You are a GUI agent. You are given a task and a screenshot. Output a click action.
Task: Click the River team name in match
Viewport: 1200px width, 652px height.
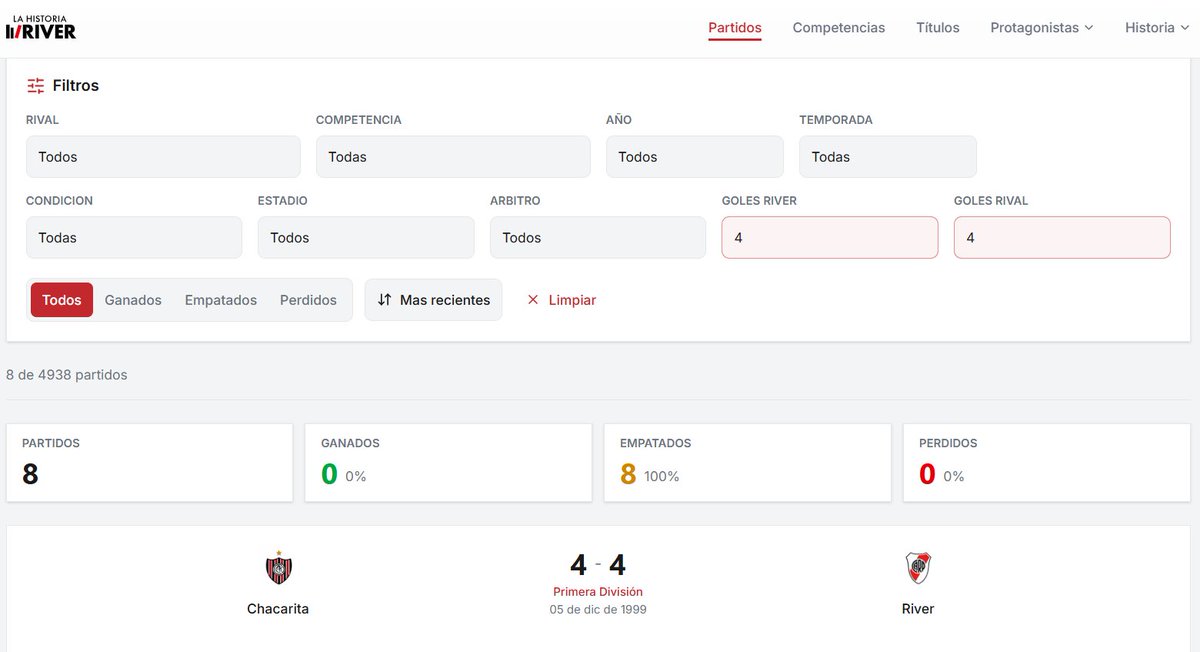(918, 608)
